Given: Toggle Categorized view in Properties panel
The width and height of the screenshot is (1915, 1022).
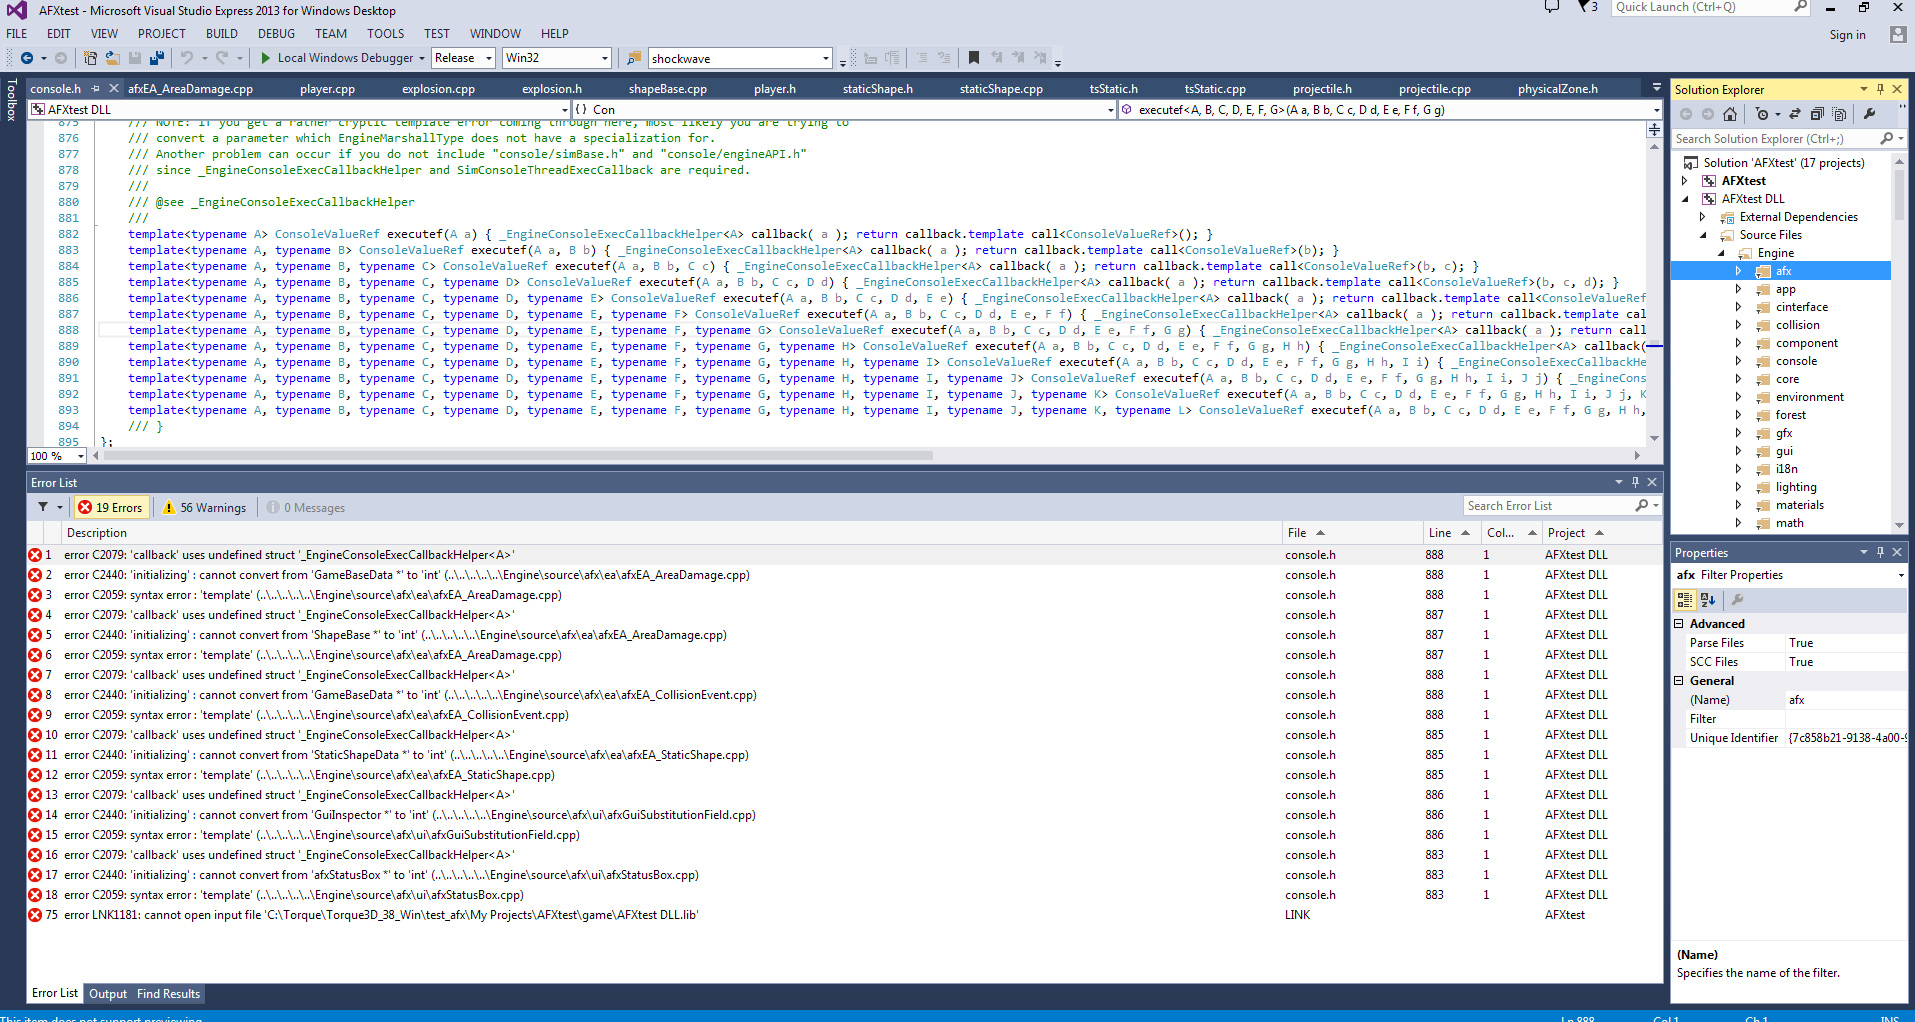Looking at the screenshot, I should [1685, 600].
